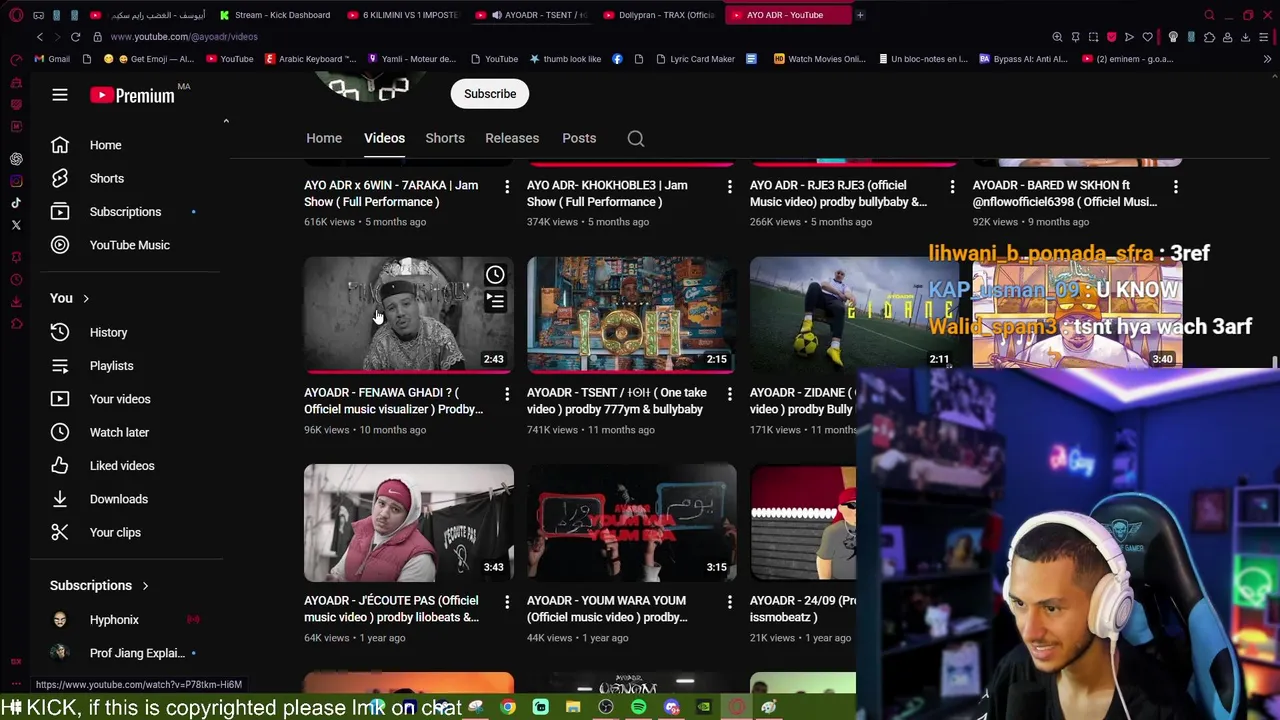Image resolution: width=1280 pixels, height=720 pixels.
Task: Play TSENT One take video thumbnail
Action: (632, 315)
